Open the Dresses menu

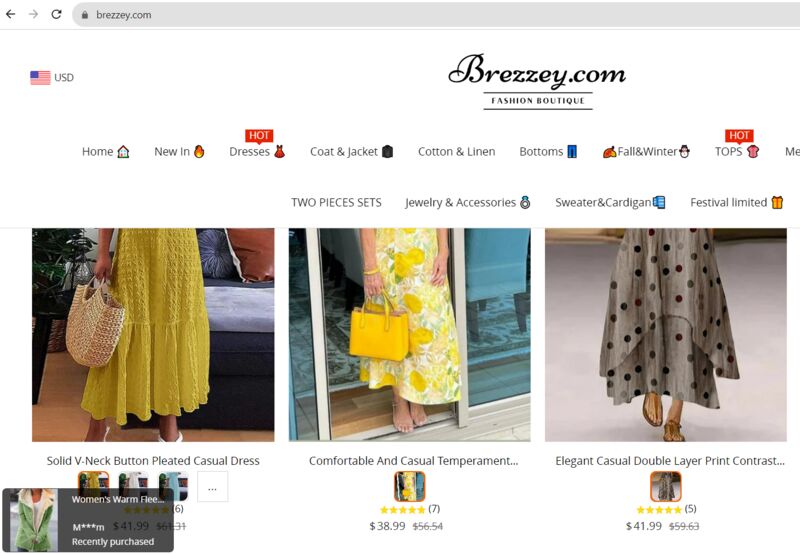(x=257, y=152)
